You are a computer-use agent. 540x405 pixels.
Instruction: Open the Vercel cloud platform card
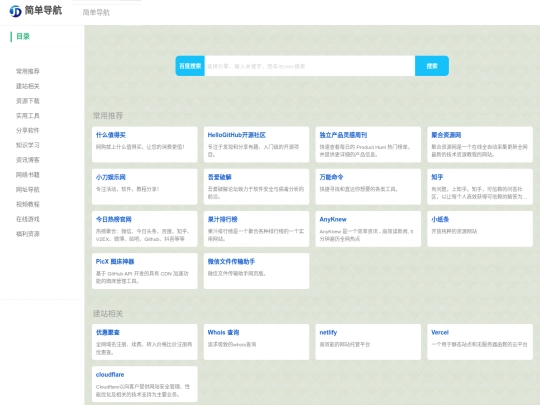[480, 342]
